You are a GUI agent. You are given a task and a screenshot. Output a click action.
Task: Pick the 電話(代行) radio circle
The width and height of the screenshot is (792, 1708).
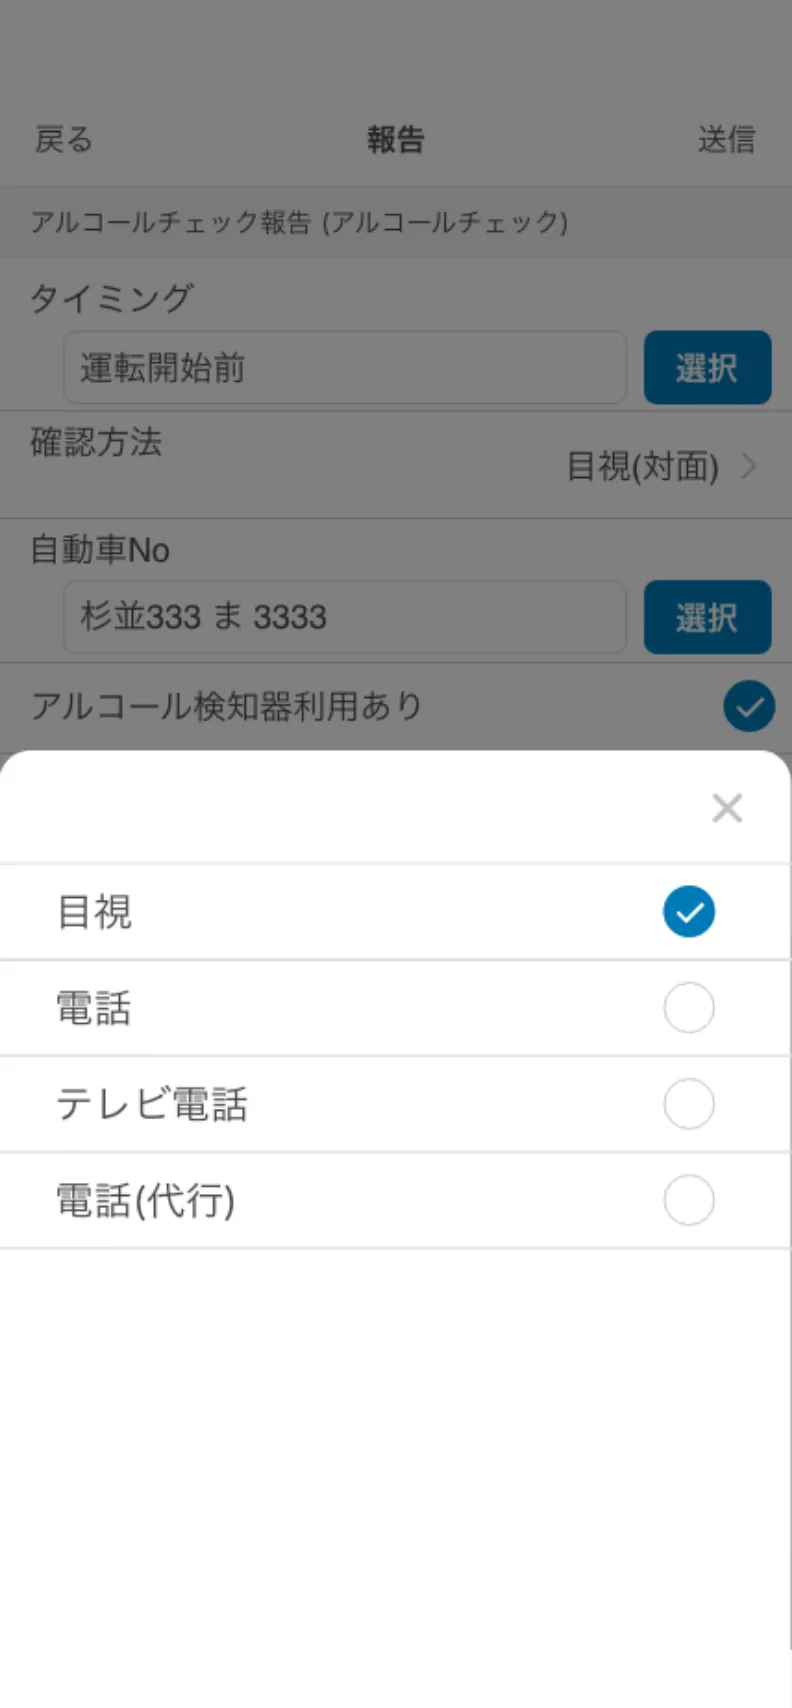tap(689, 1200)
